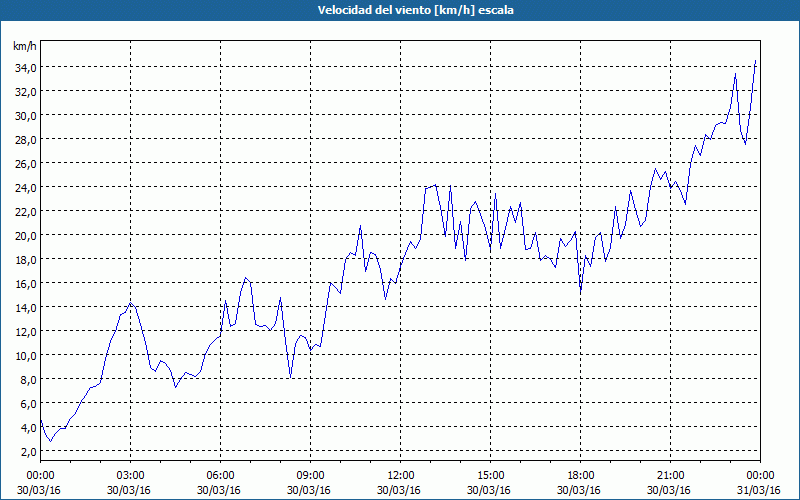
Task: Click the 24,0 y-axis value
Action: (24, 187)
